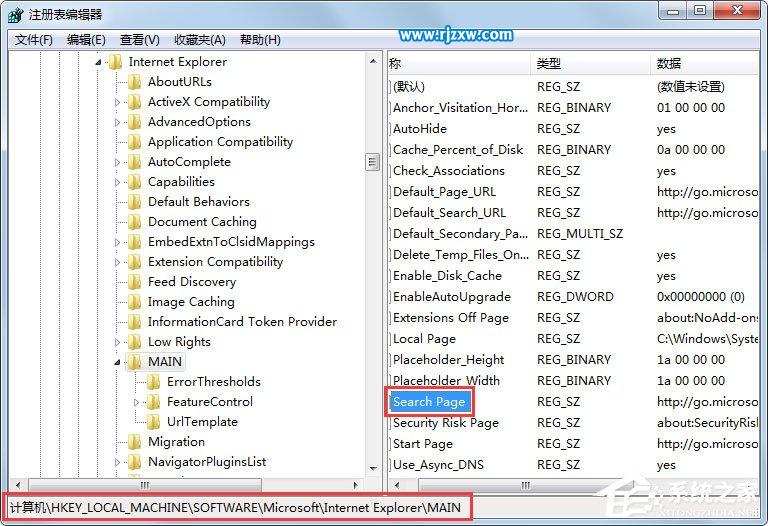Select the Use_Async_DNS value
768x526 pixels.
[438, 465]
